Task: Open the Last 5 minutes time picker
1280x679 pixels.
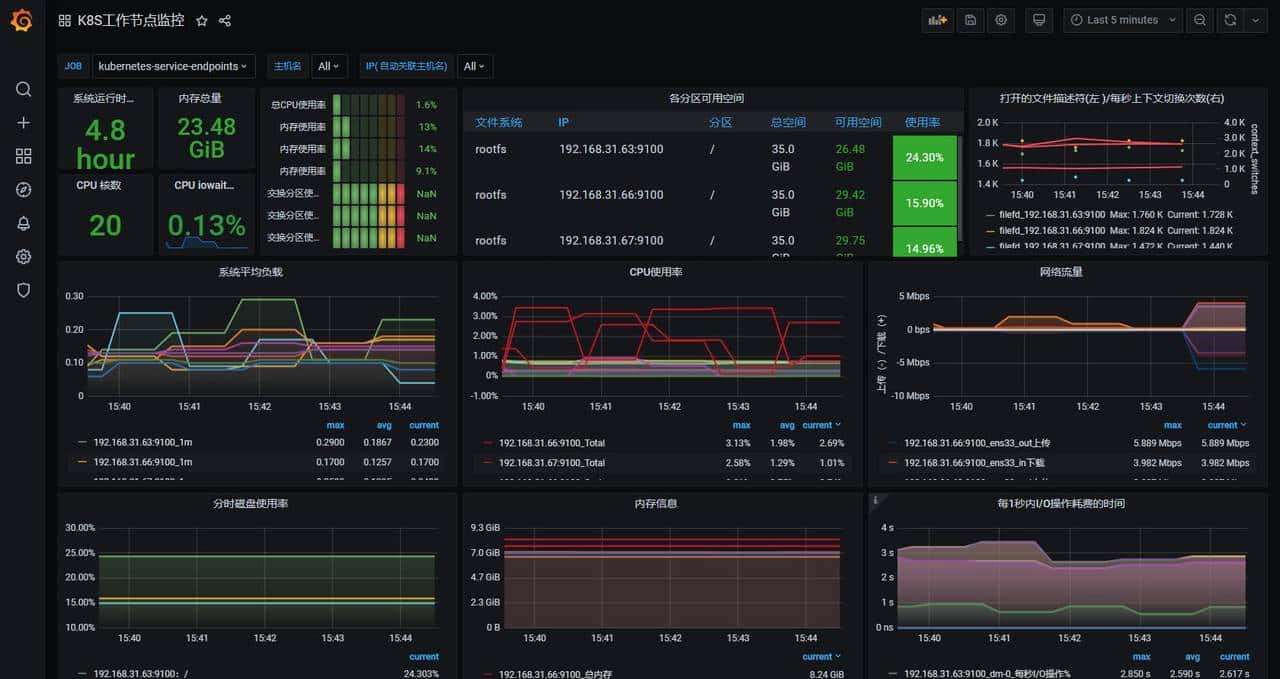Action: (x=1120, y=20)
